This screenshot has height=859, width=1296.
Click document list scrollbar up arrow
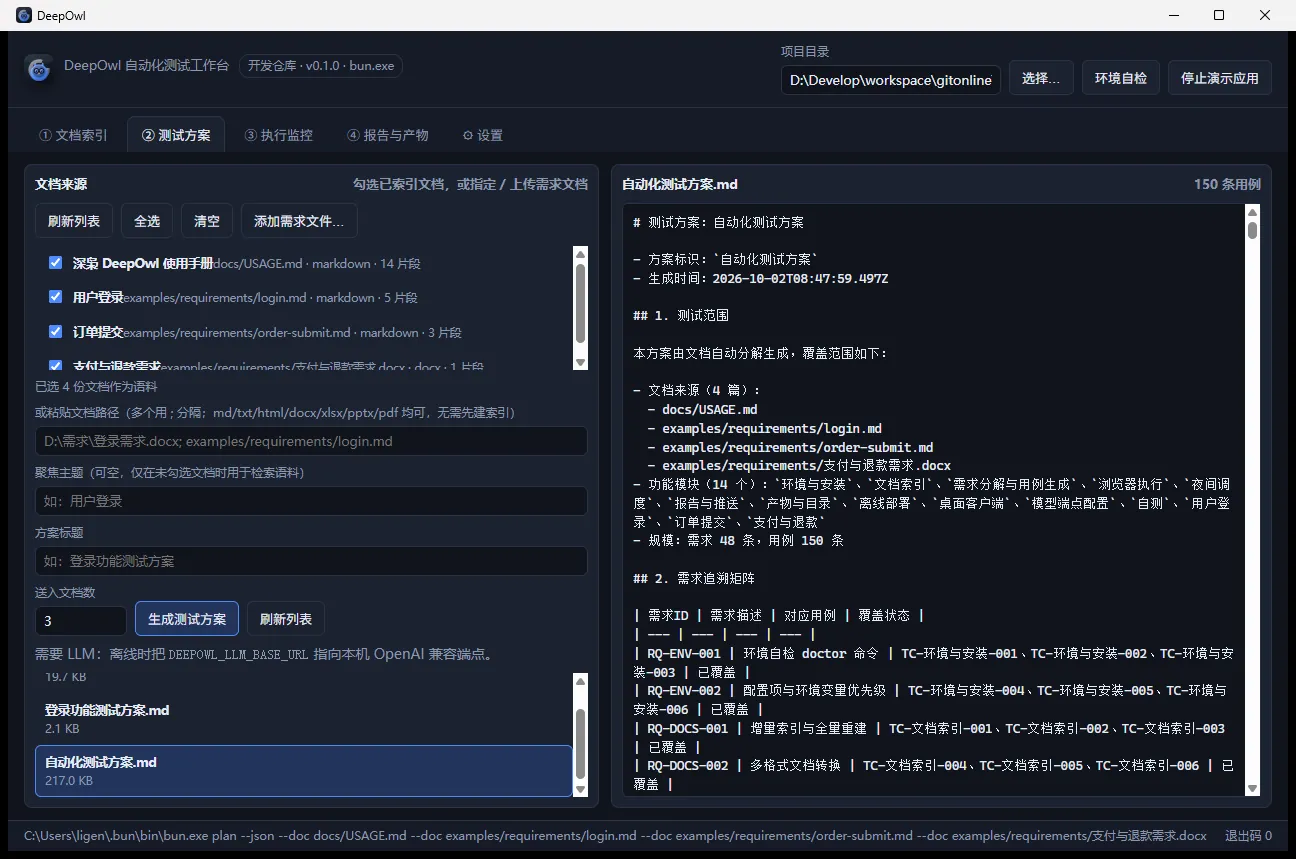[580, 254]
